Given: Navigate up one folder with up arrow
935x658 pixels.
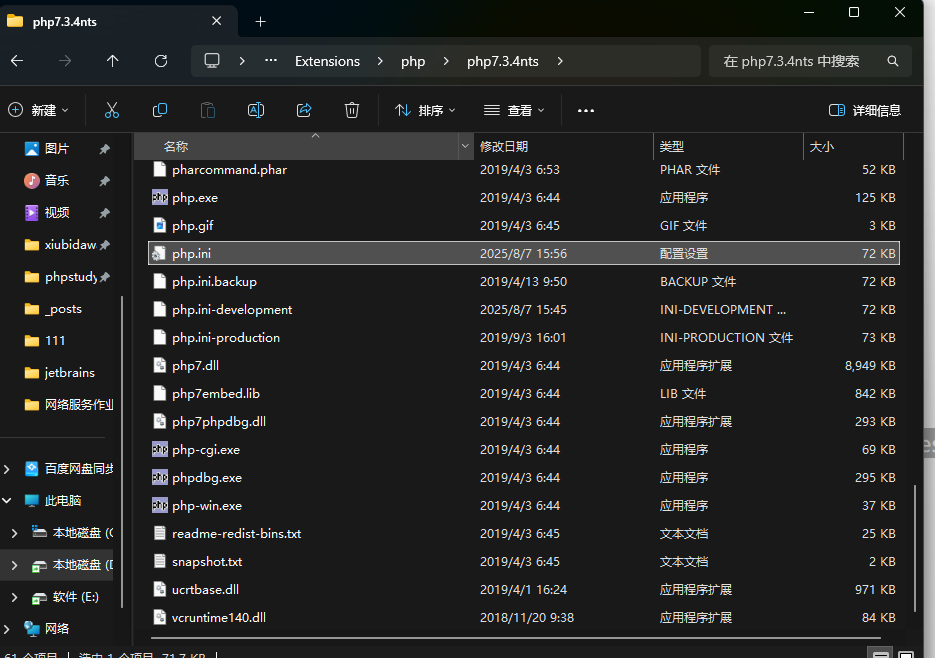Looking at the screenshot, I should point(112,61).
